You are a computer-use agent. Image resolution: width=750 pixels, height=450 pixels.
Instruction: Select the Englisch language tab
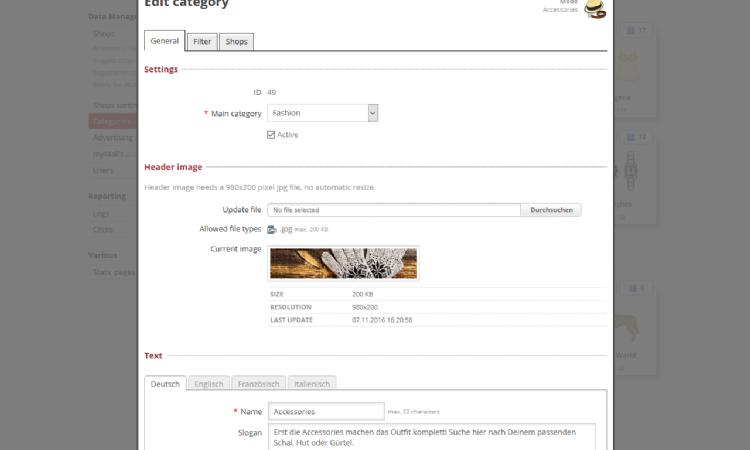coord(209,383)
